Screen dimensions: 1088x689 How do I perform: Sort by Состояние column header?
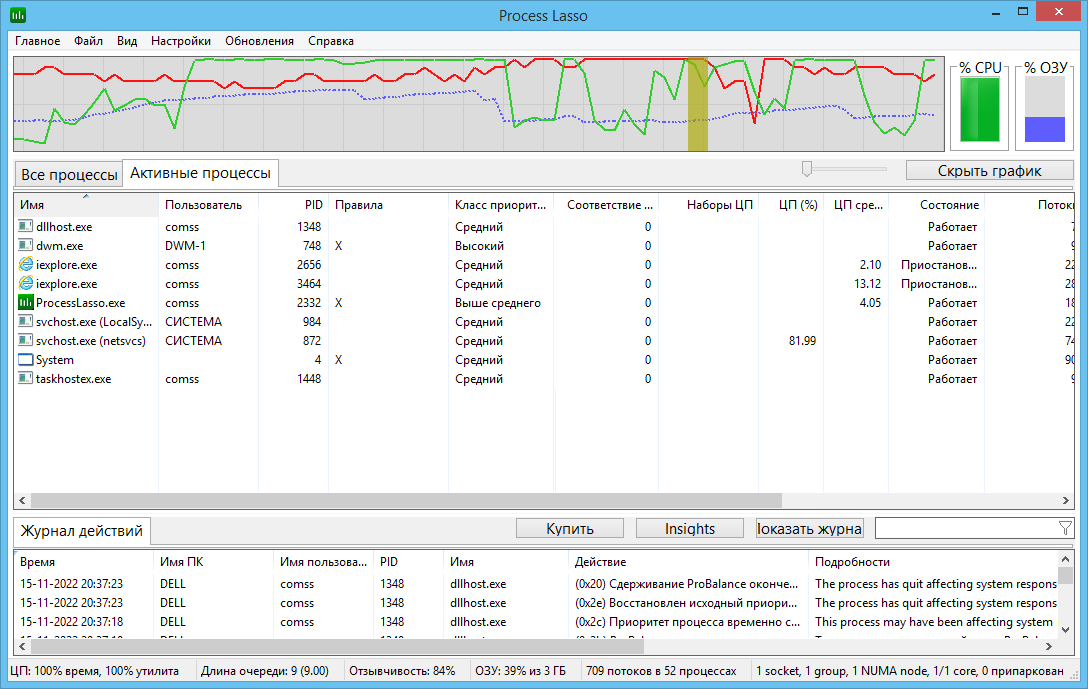tap(937, 205)
